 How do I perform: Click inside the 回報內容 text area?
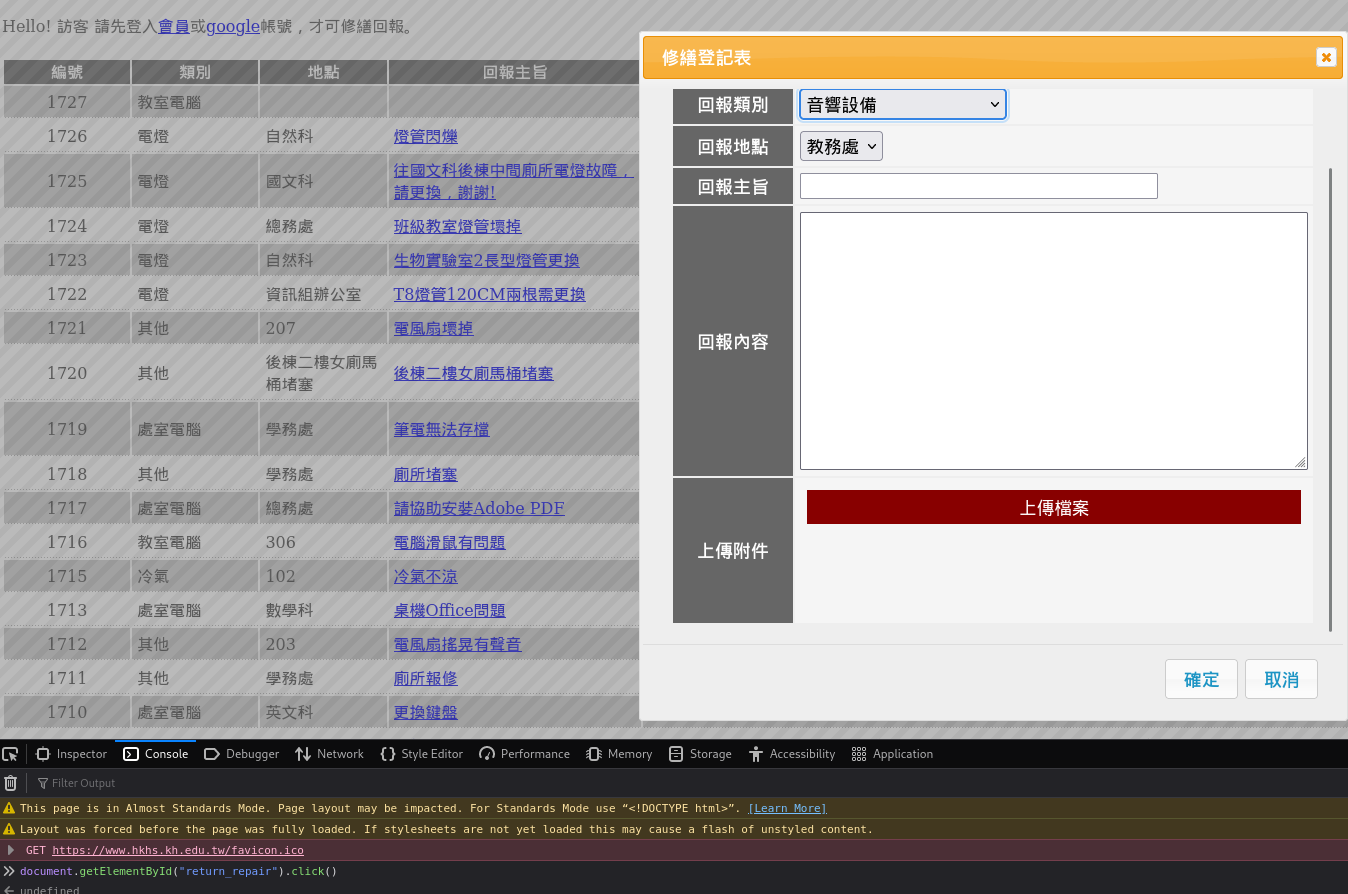click(x=1054, y=341)
